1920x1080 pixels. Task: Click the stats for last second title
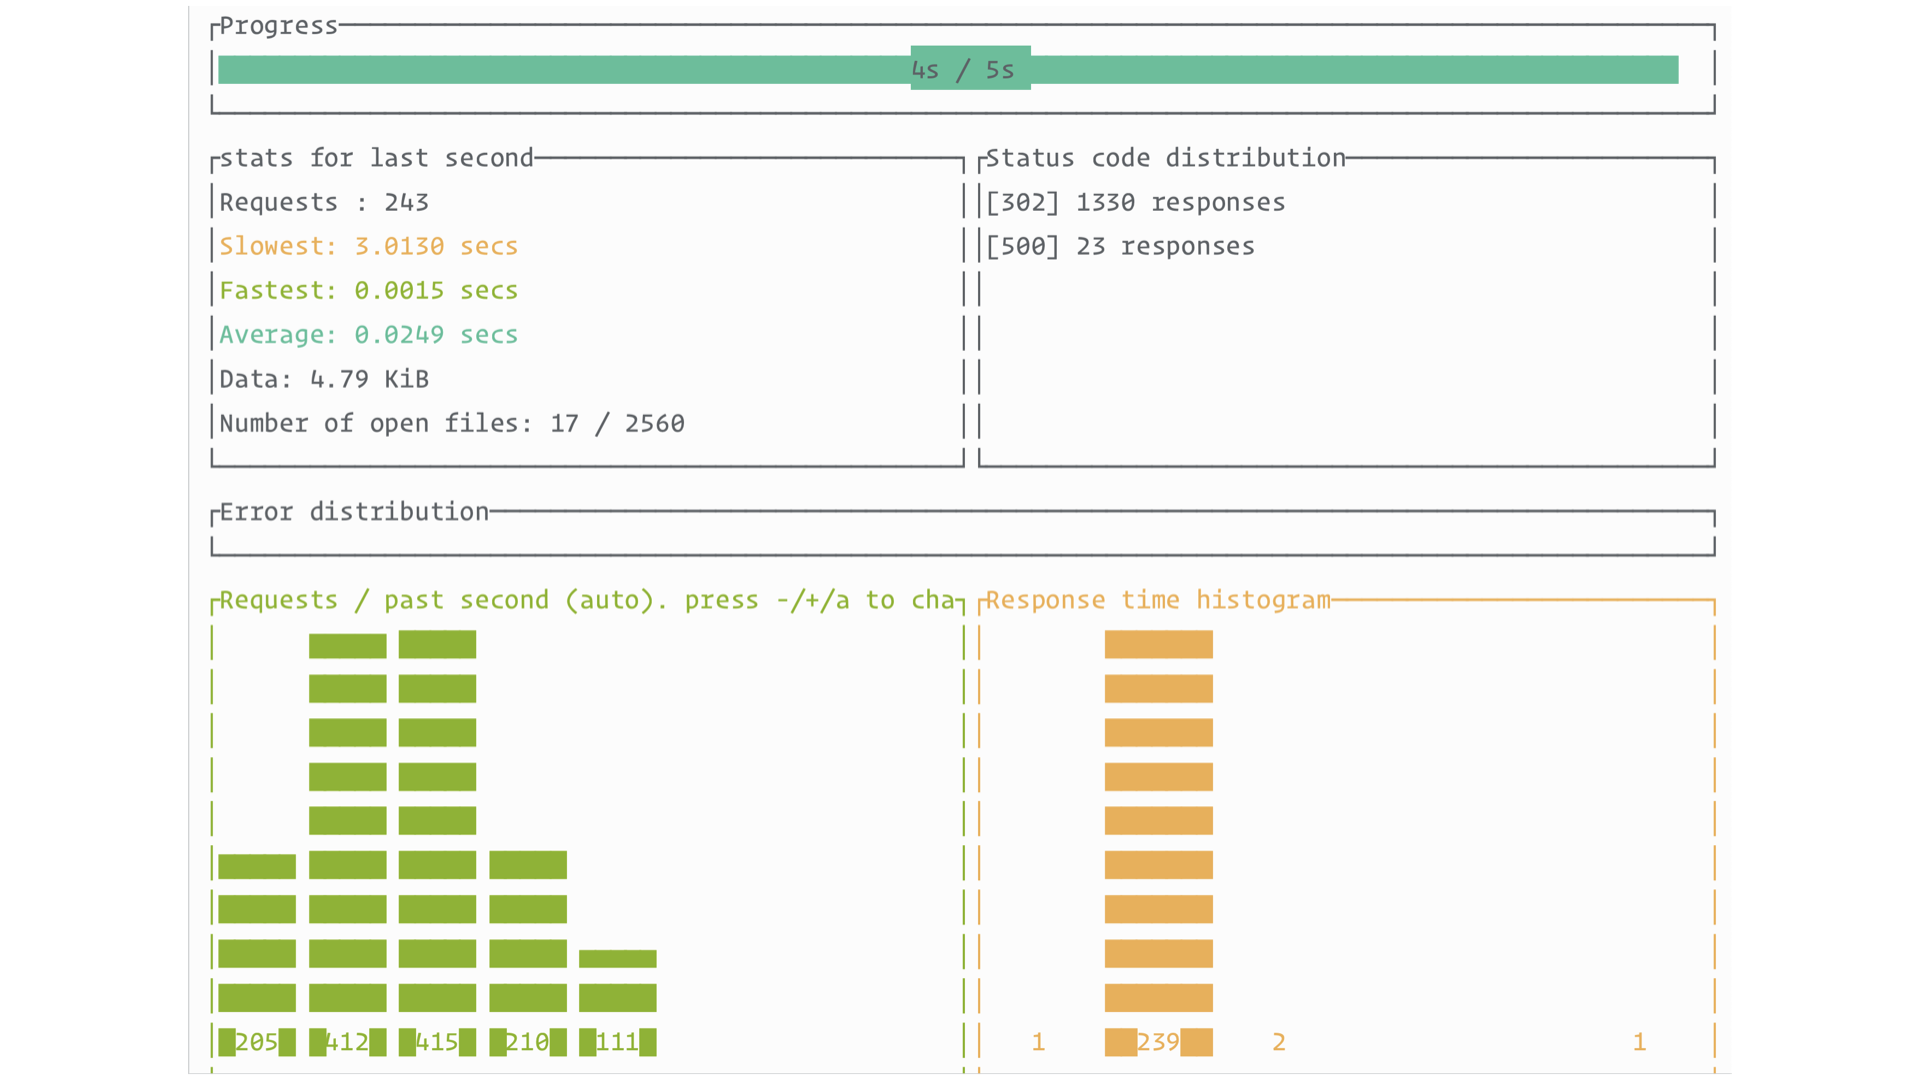pos(376,158)
